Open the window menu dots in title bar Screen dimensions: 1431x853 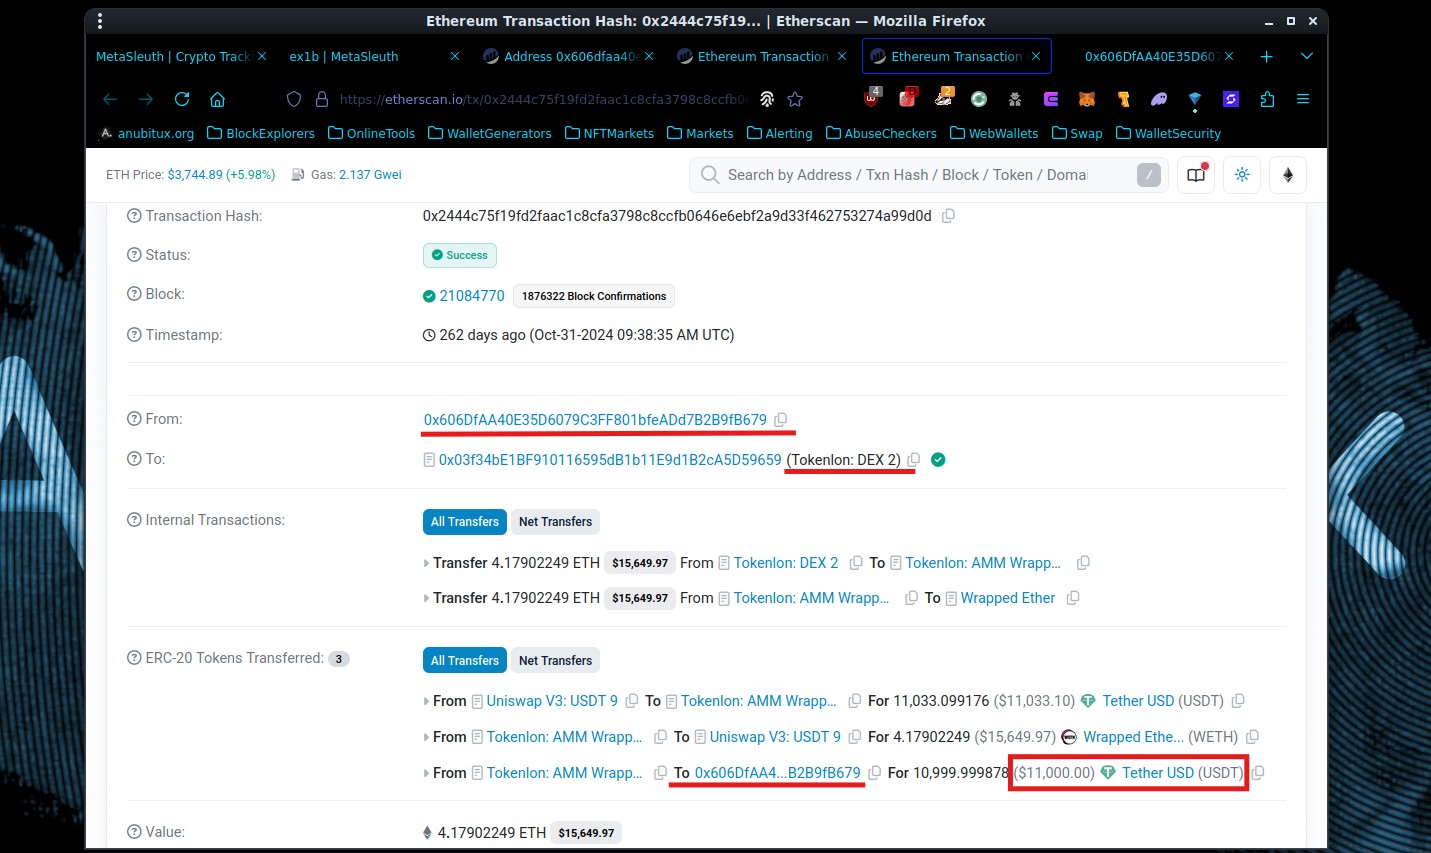tap(101, 21)
